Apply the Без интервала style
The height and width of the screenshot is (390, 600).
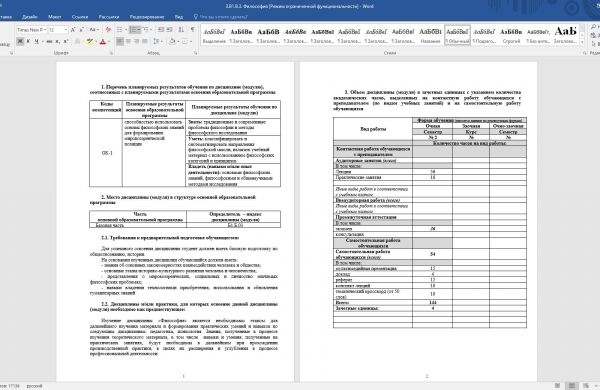pos(538,35)
